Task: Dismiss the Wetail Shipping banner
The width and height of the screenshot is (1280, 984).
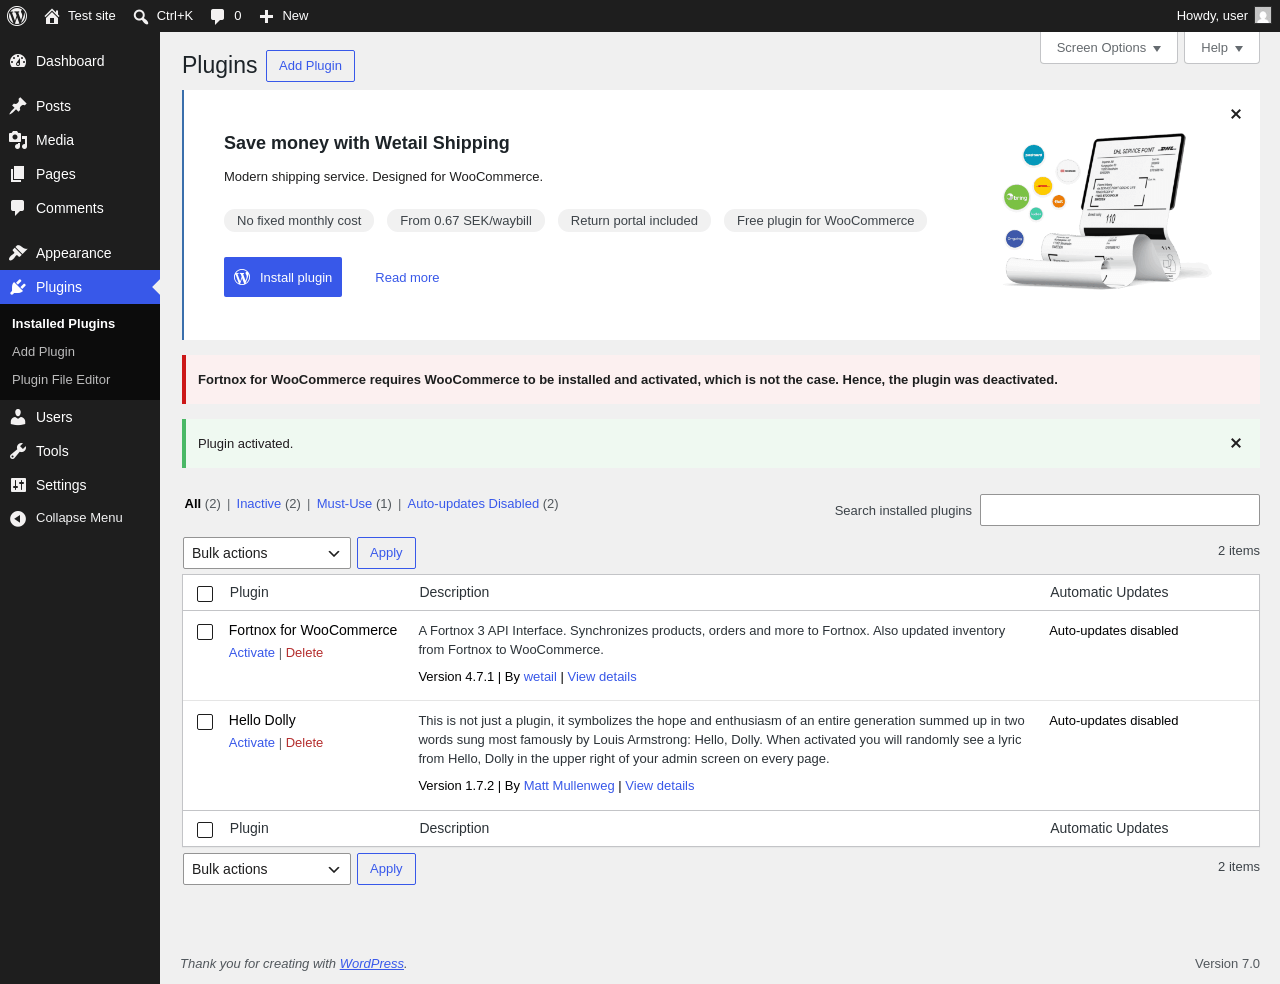Action: [1236, 114]
